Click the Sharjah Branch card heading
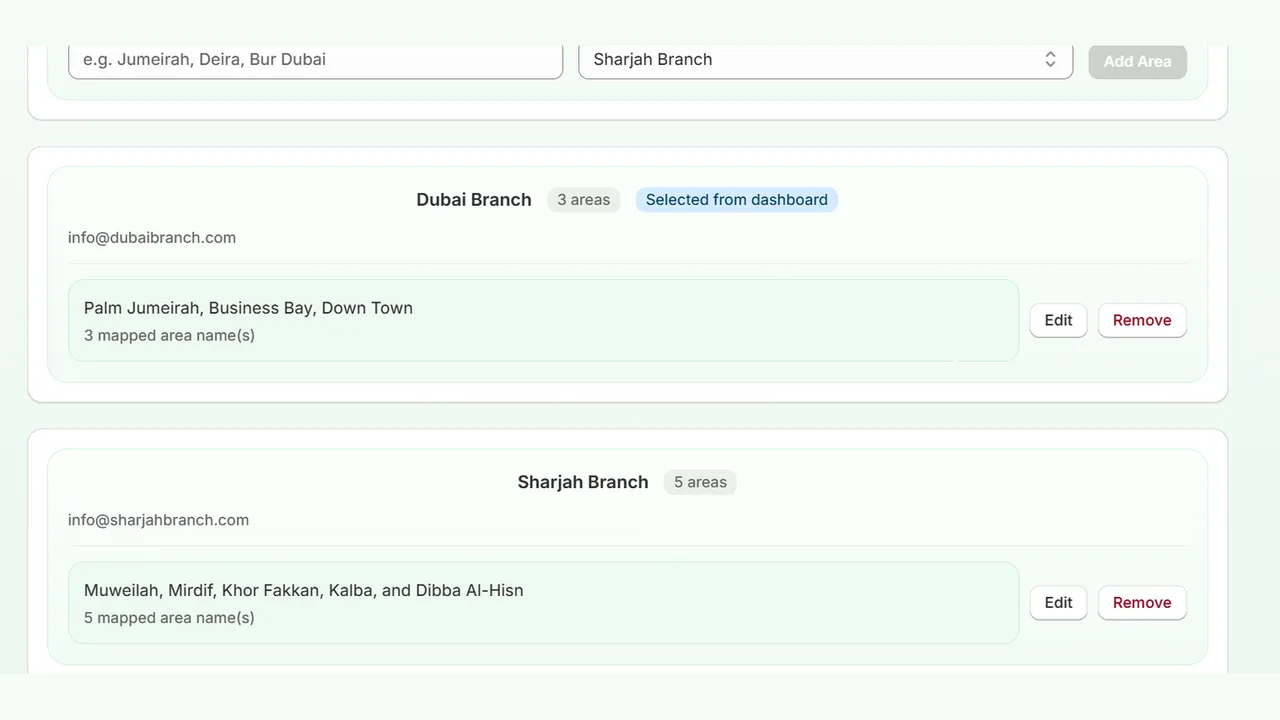1280x720 pixels. [x=583, y=482]
